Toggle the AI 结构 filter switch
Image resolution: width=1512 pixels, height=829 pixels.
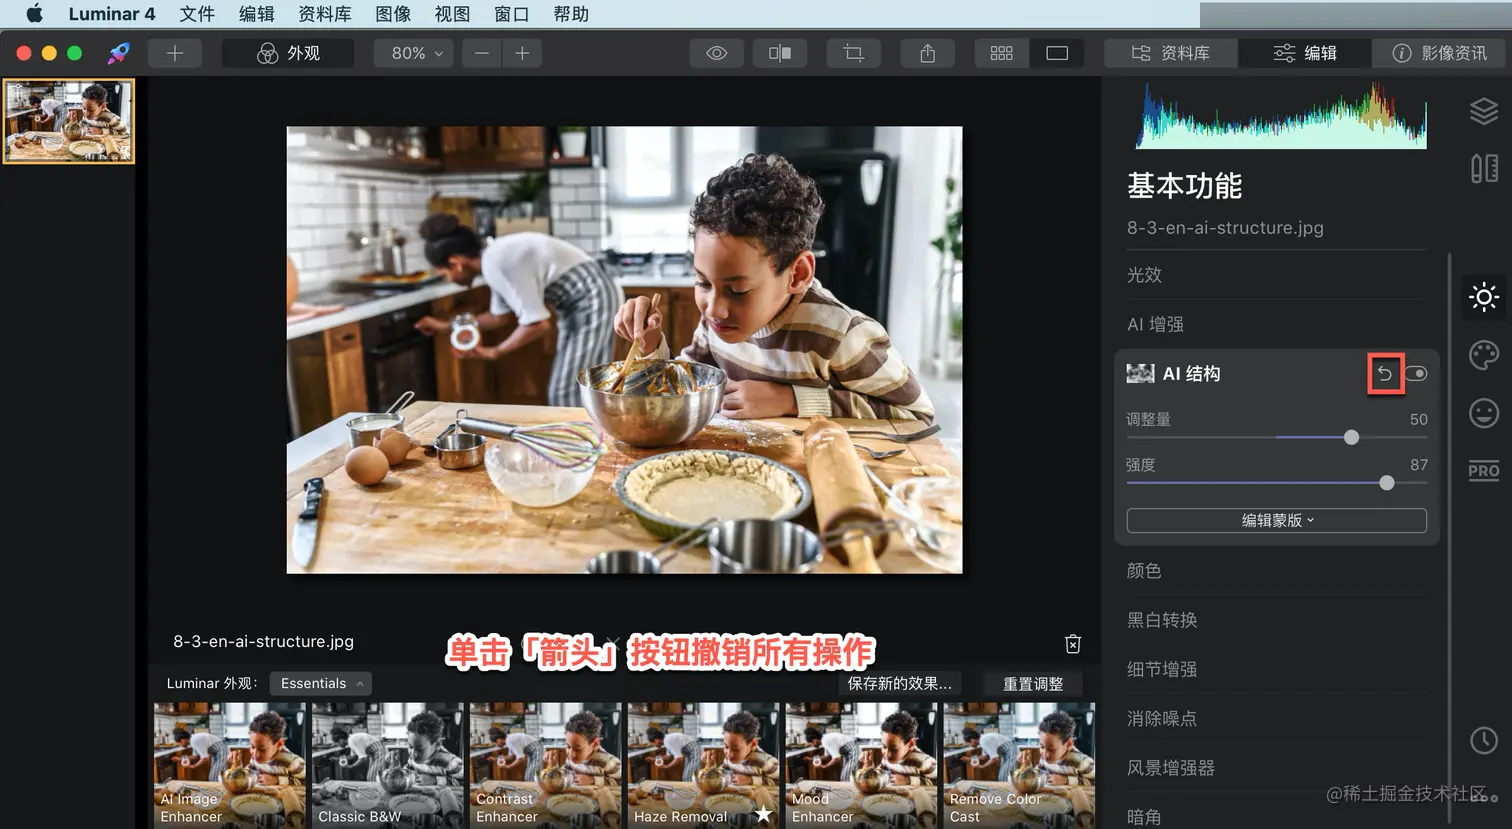coord(1416,374)
